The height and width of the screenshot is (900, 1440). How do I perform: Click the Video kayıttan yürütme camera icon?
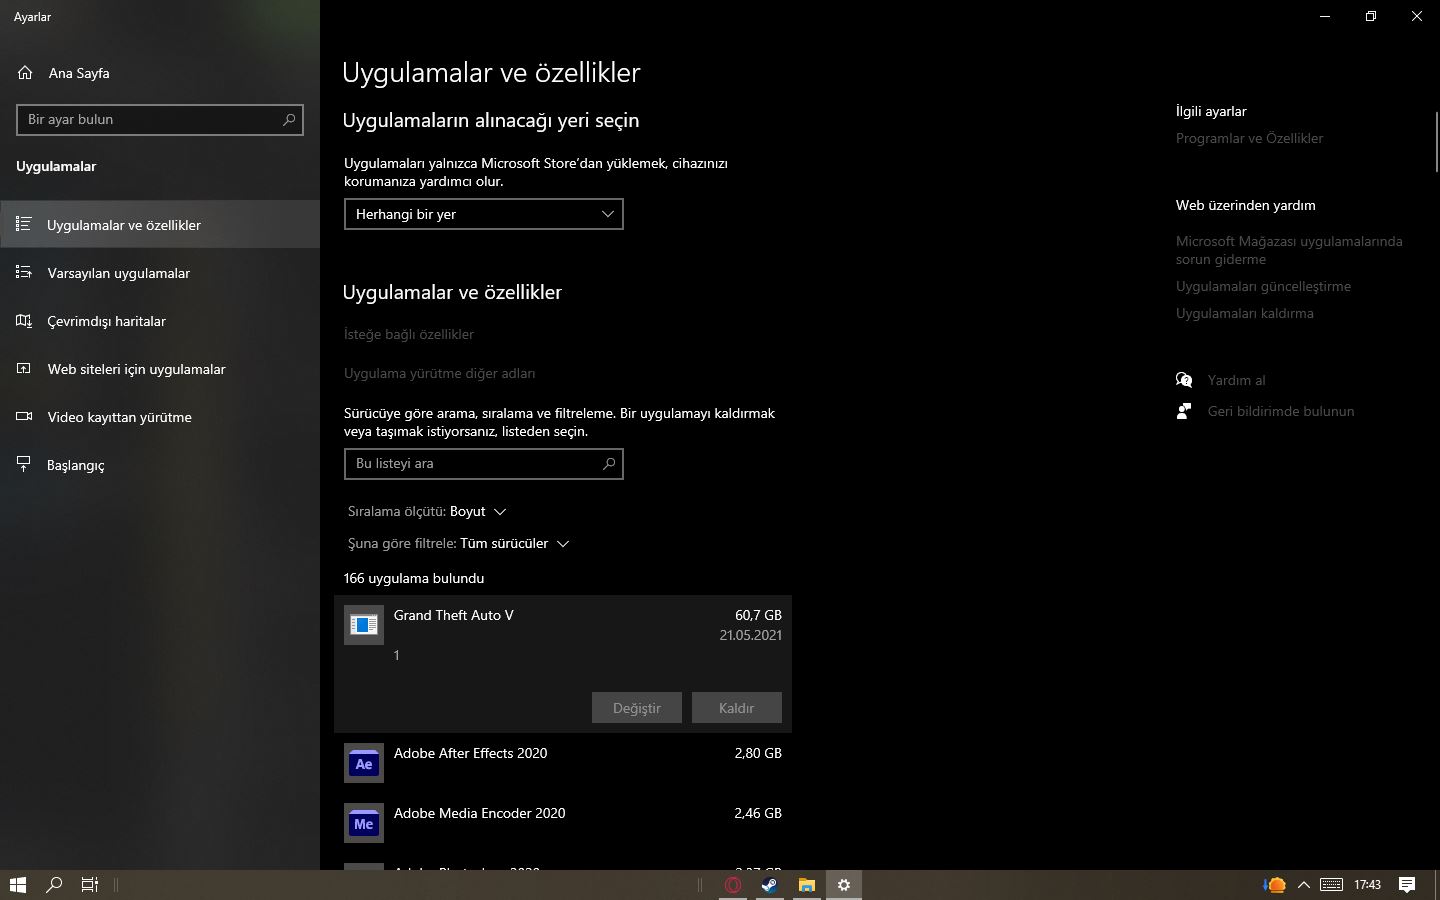click(x=24, y=417)
